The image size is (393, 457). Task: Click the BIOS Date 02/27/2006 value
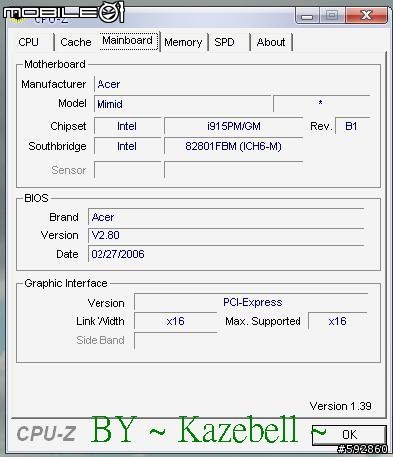(226, 254)
